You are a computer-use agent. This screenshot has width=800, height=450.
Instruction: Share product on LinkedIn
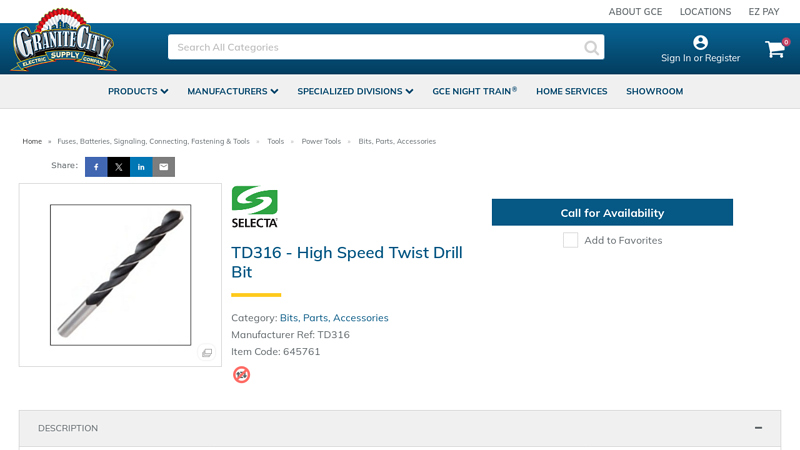pyautogui.click(x=141, y=167)
